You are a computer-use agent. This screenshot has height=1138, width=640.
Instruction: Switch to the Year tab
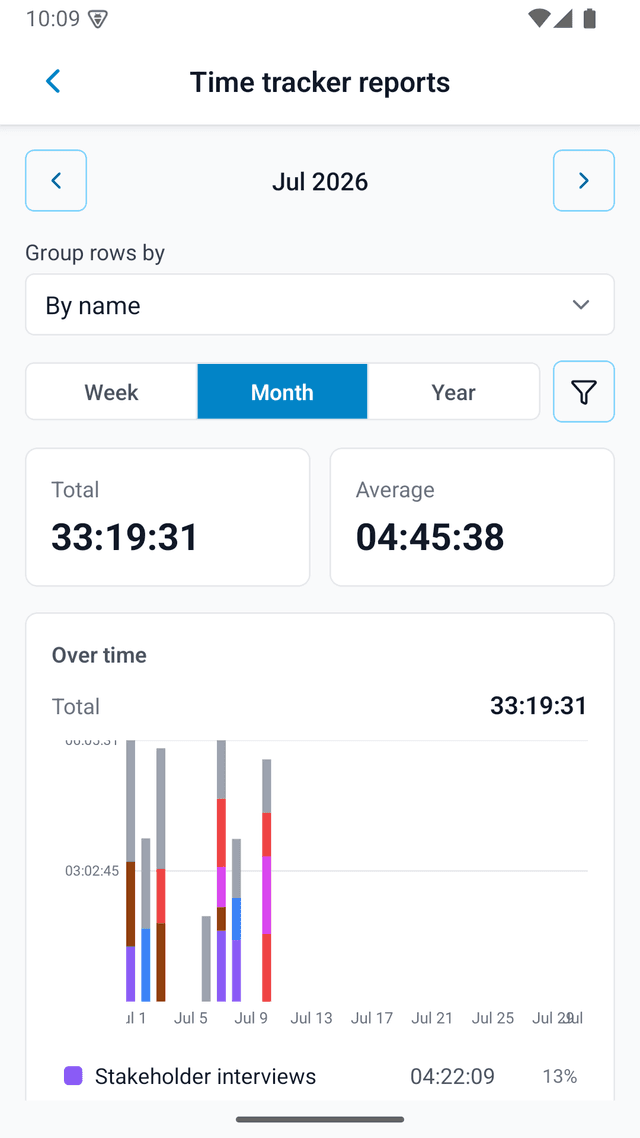click(x=454, y=392)
